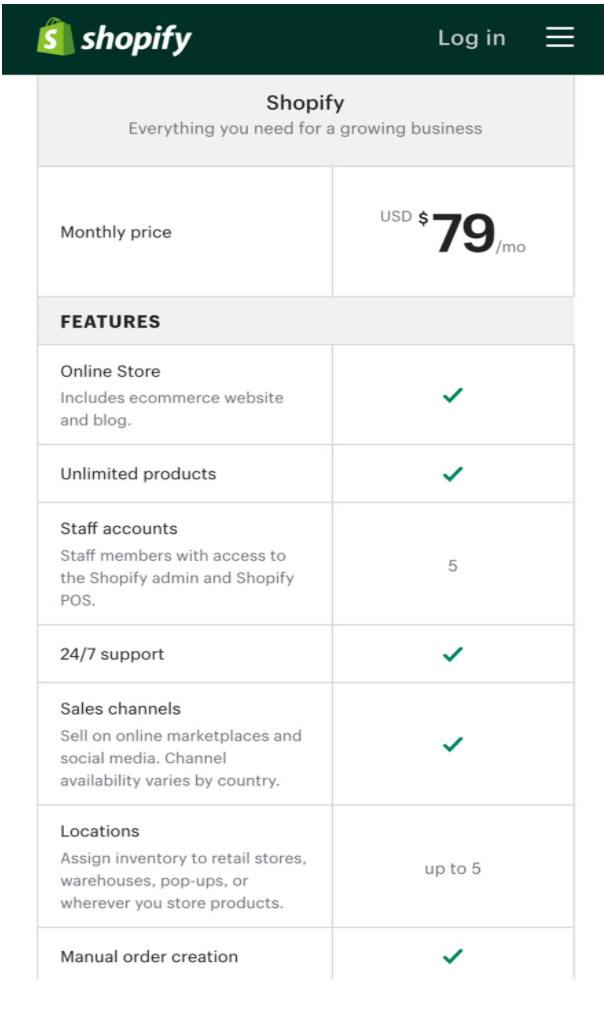Click the Sales channels feature title
The width and height of the screenshot is (604, 1016).
[121, 708]
